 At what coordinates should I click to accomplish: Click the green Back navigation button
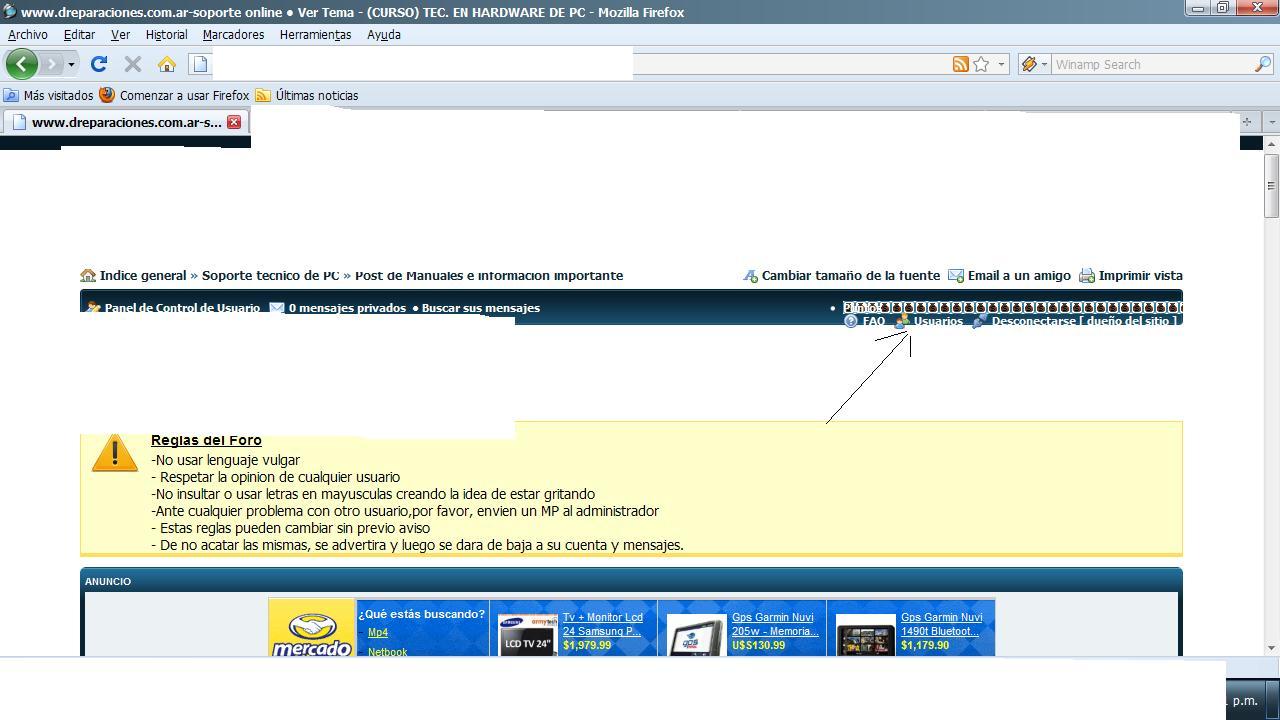pos(22,64)
